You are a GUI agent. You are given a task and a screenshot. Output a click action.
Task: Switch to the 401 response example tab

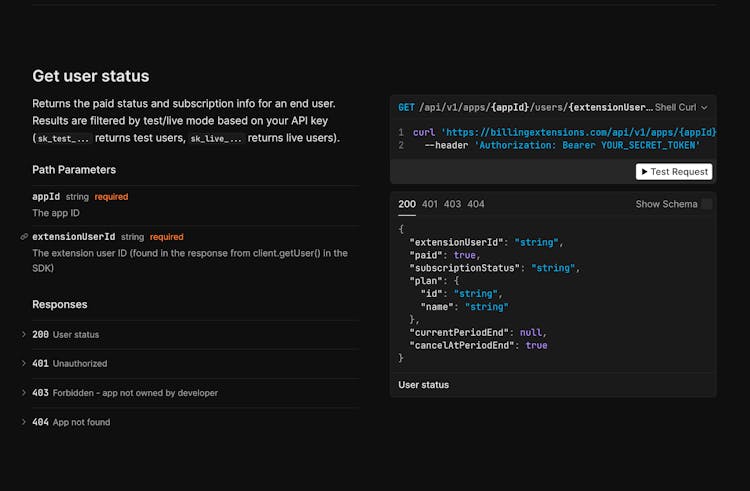pos(429,204)
